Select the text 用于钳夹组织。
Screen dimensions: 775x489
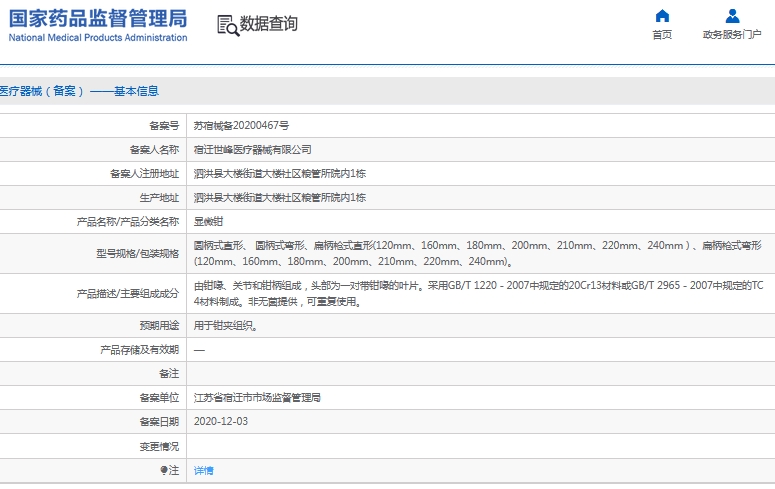(x=225, y=325)
